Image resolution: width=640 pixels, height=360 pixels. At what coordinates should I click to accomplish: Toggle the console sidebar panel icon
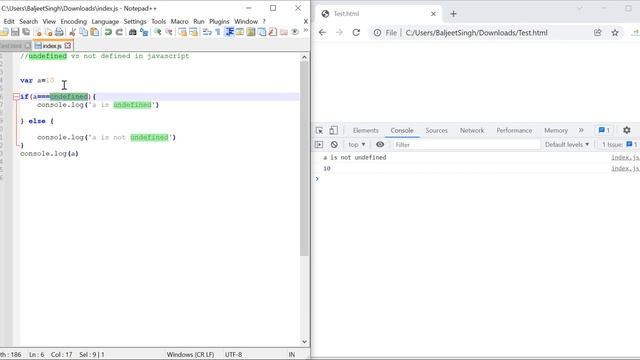click(319, 144)
